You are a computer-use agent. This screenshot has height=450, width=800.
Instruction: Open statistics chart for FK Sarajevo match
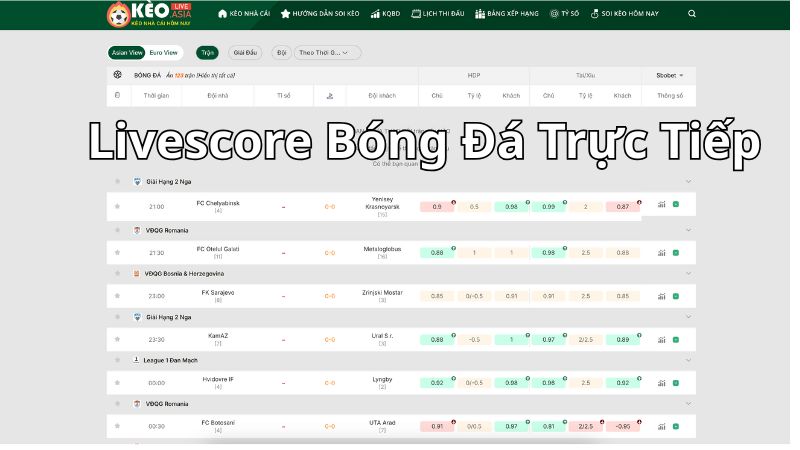tap(662, 296)
